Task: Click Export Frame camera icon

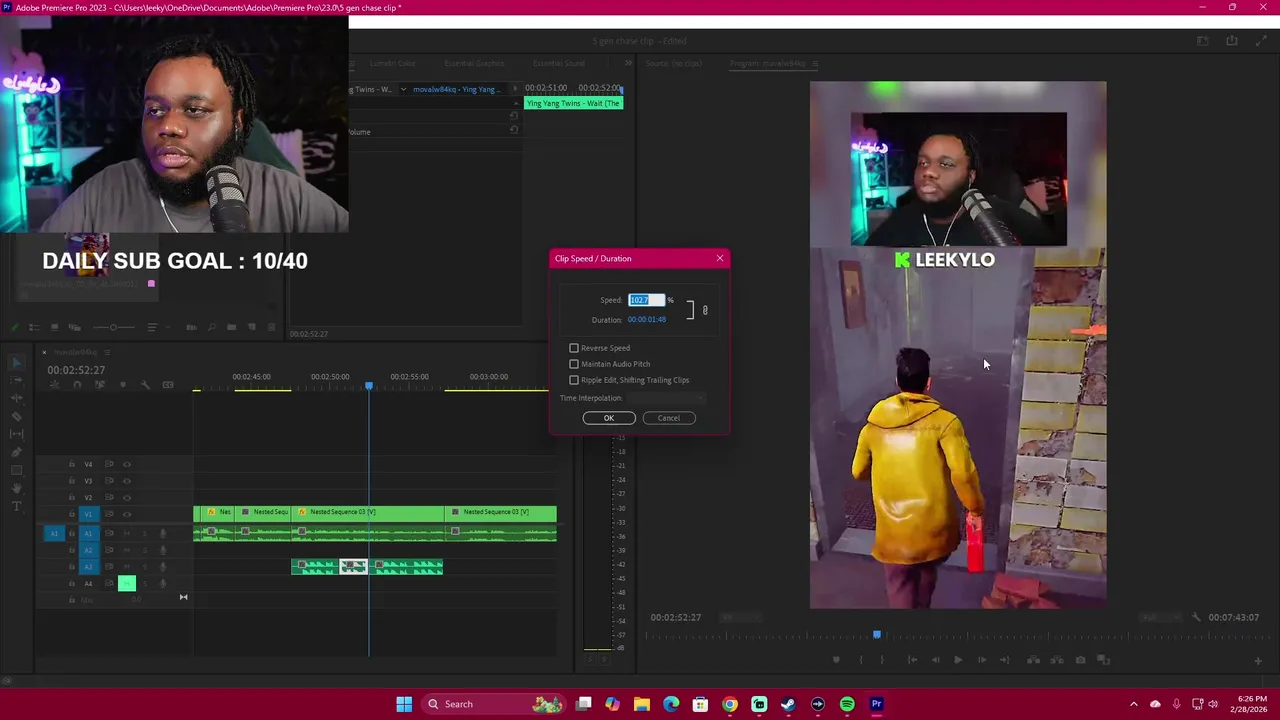Action: pyautogui.click(x=1080, y=660)
